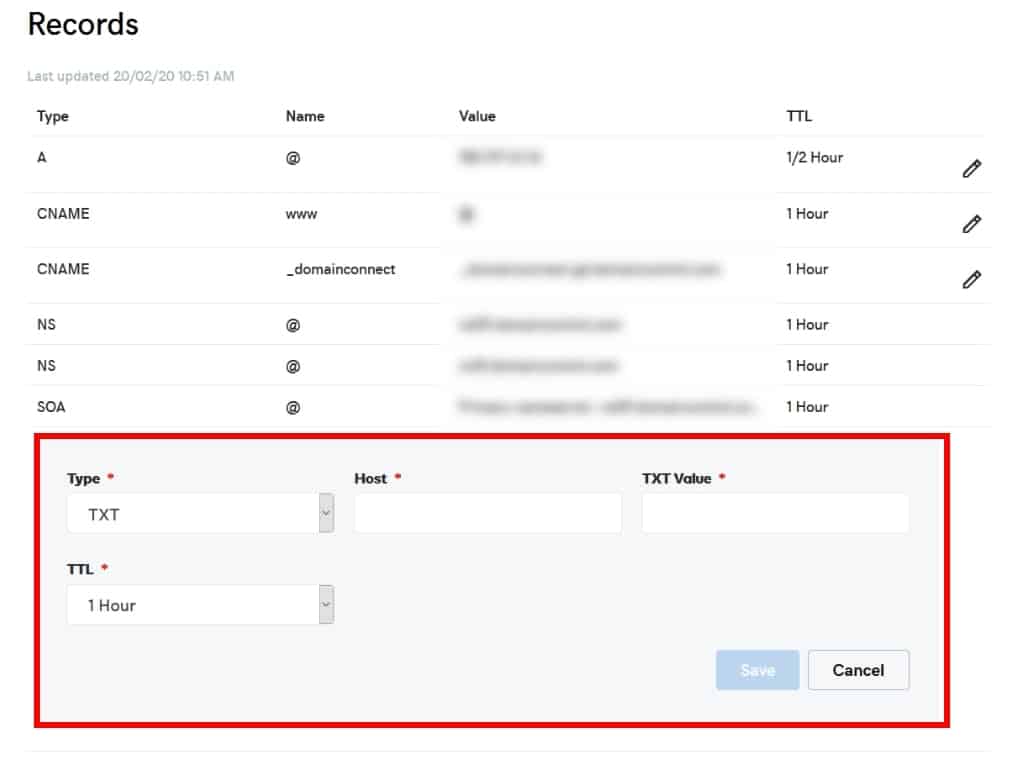This screenshot has height=768, width=1024.
Task: Expand the TTL dropdown set to 1 Hour
Action: pos(200,605)
